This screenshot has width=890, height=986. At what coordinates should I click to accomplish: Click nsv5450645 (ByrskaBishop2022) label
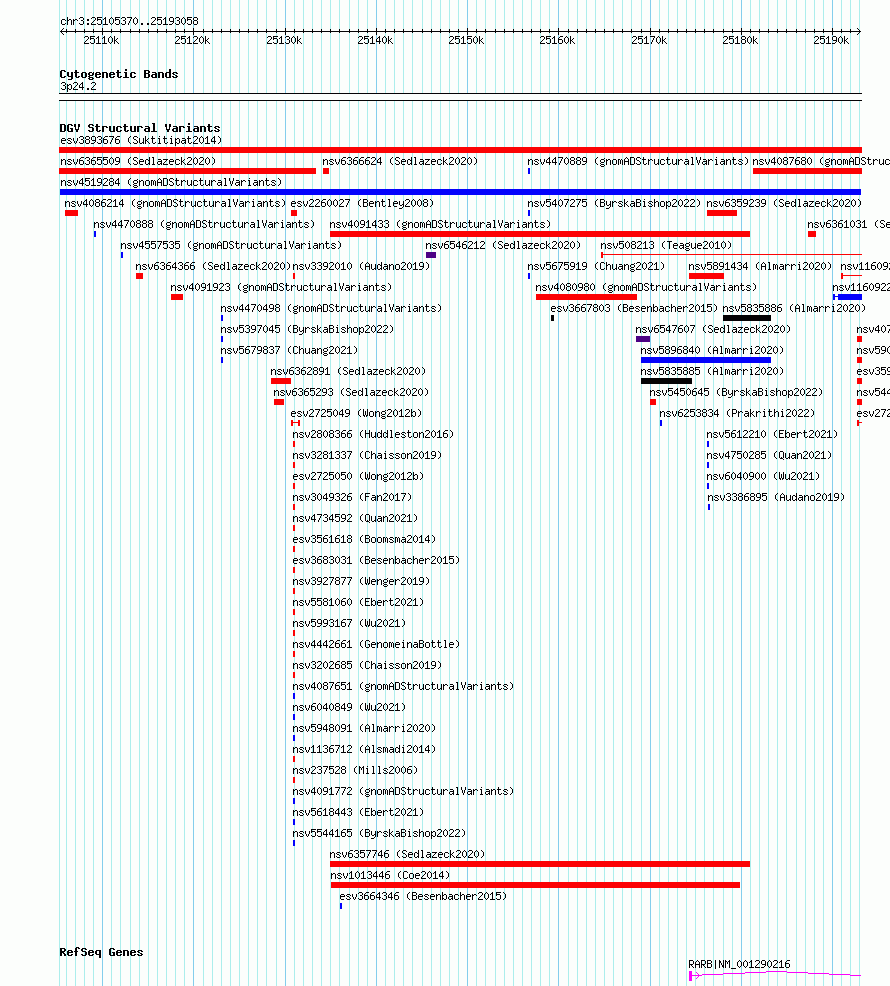coord(736,392)
